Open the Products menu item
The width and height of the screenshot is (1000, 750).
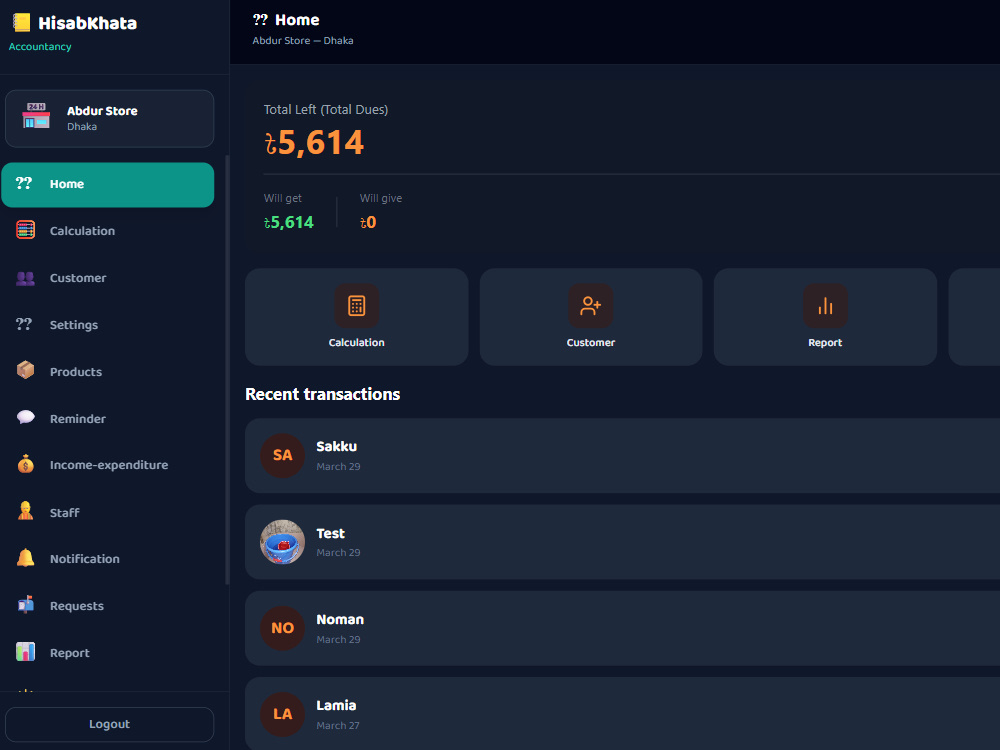point(108,372)
